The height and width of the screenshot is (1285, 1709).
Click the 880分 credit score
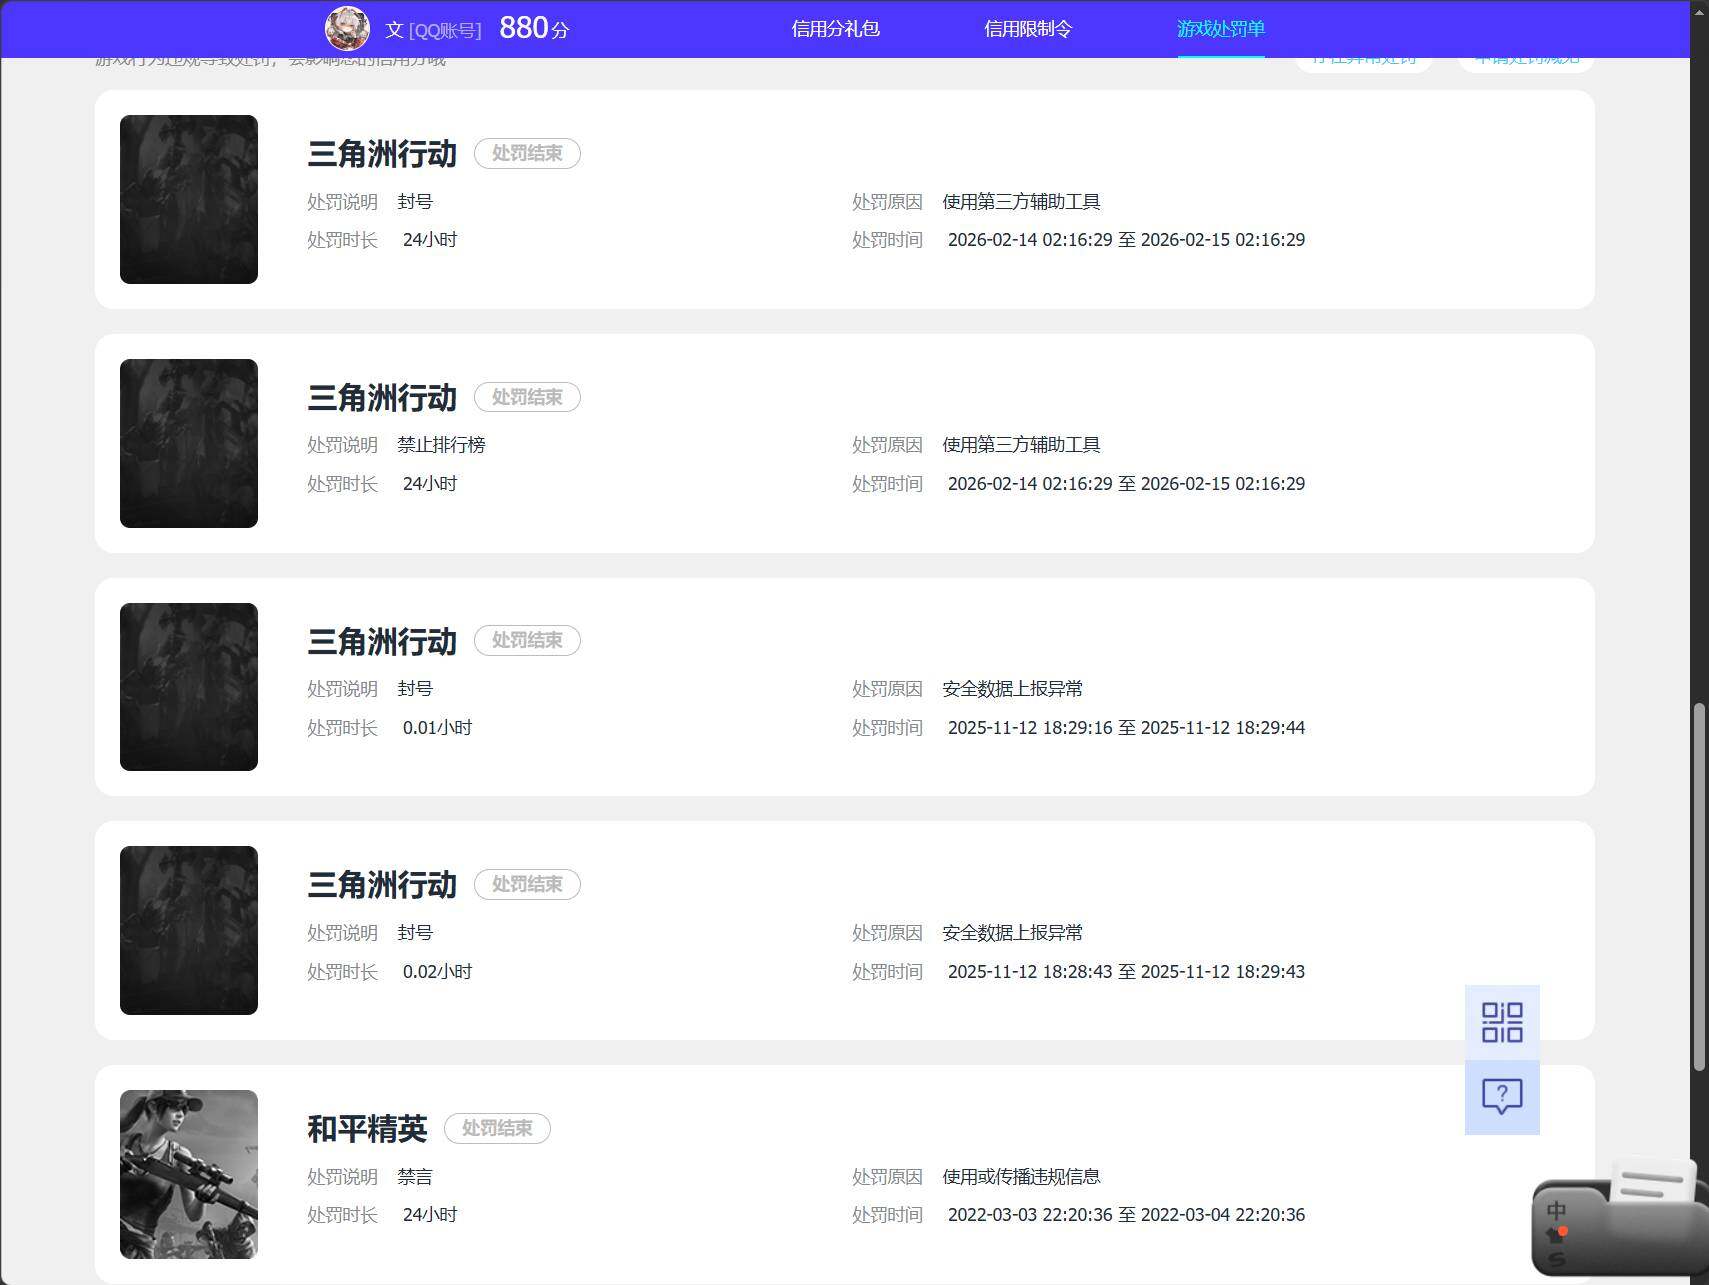click(534, 28)
